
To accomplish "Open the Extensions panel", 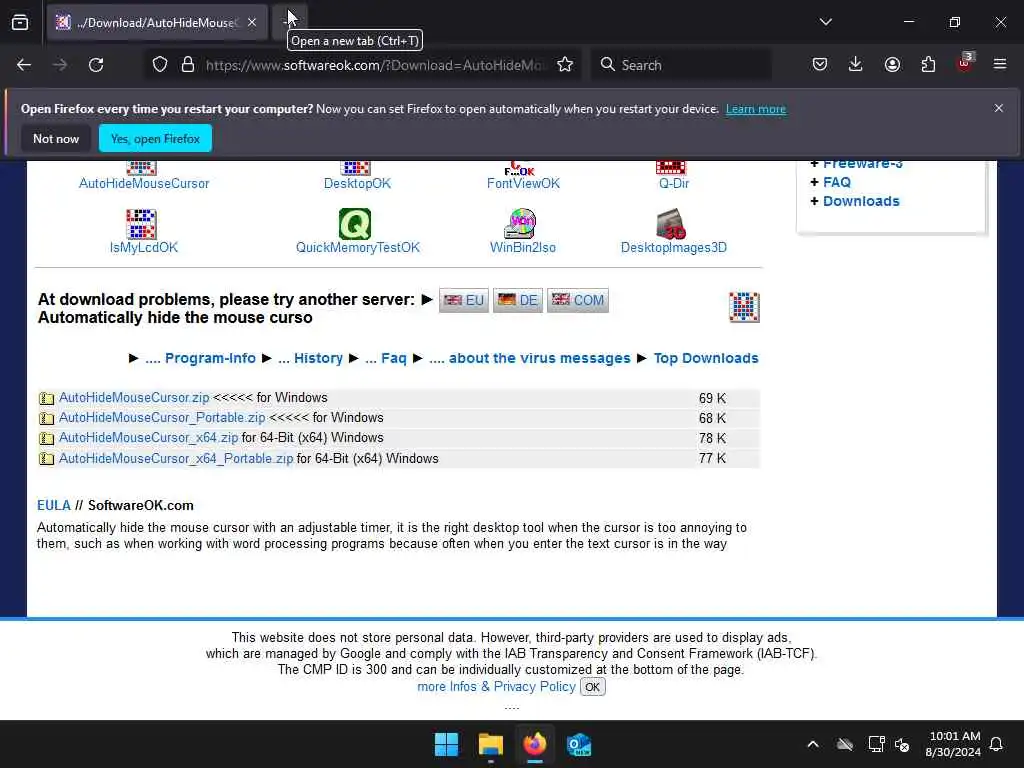I will tap(928, 65).
